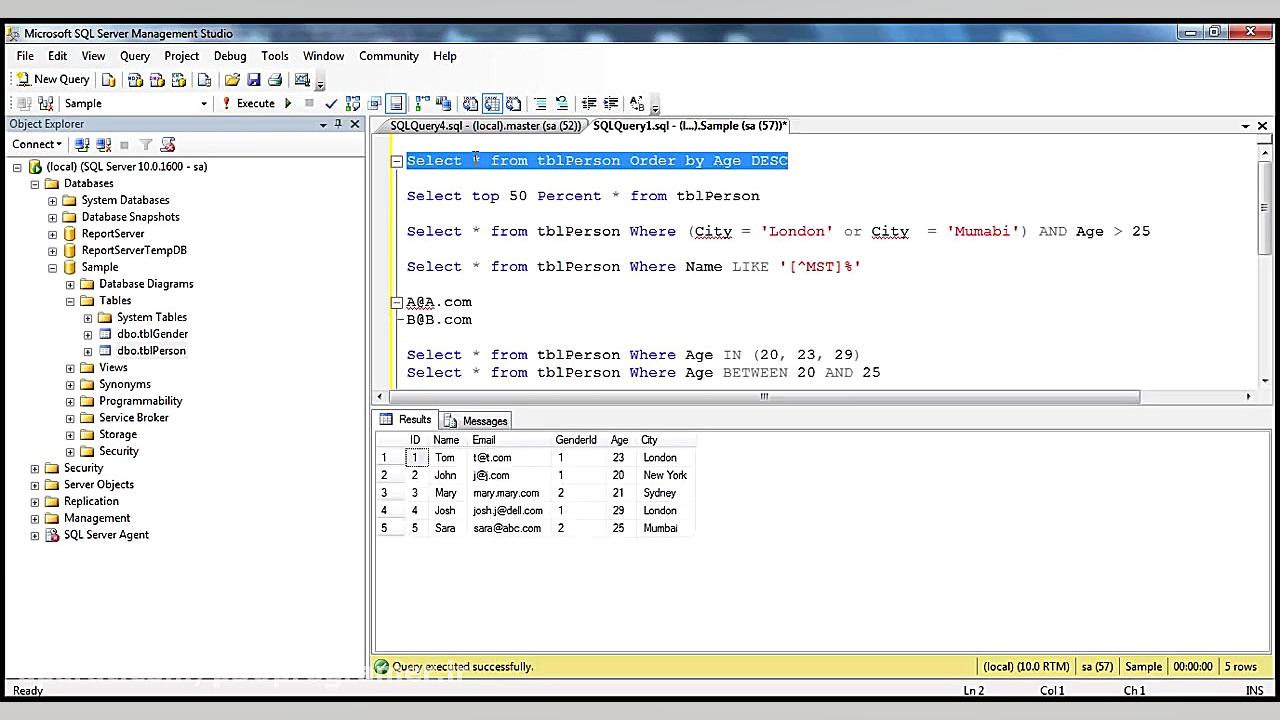Open the Query menu

click(133, 56)
